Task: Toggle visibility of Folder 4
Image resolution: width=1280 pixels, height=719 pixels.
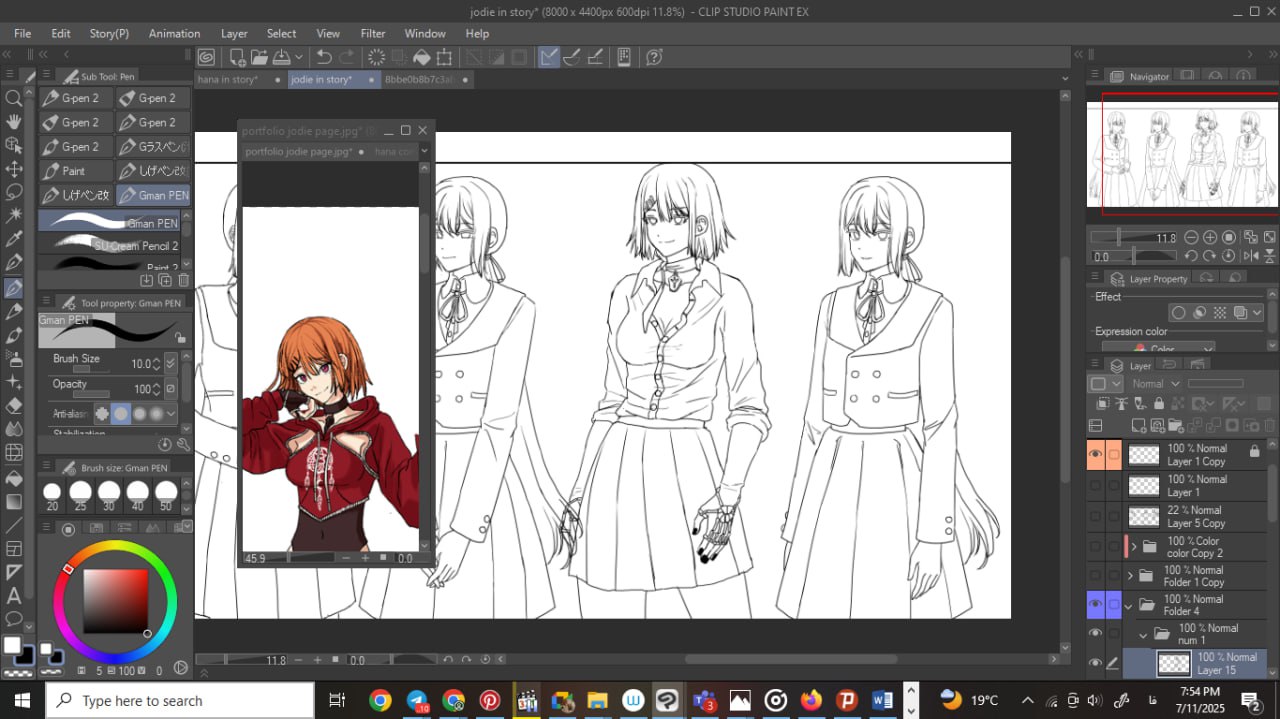Action: 1096,605
